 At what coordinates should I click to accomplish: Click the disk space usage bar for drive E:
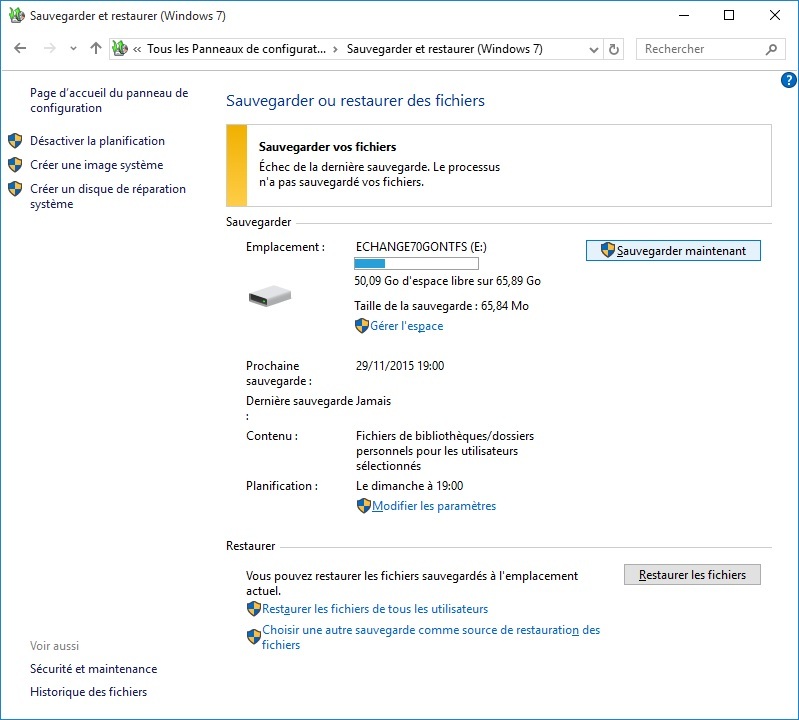(416, 263)
